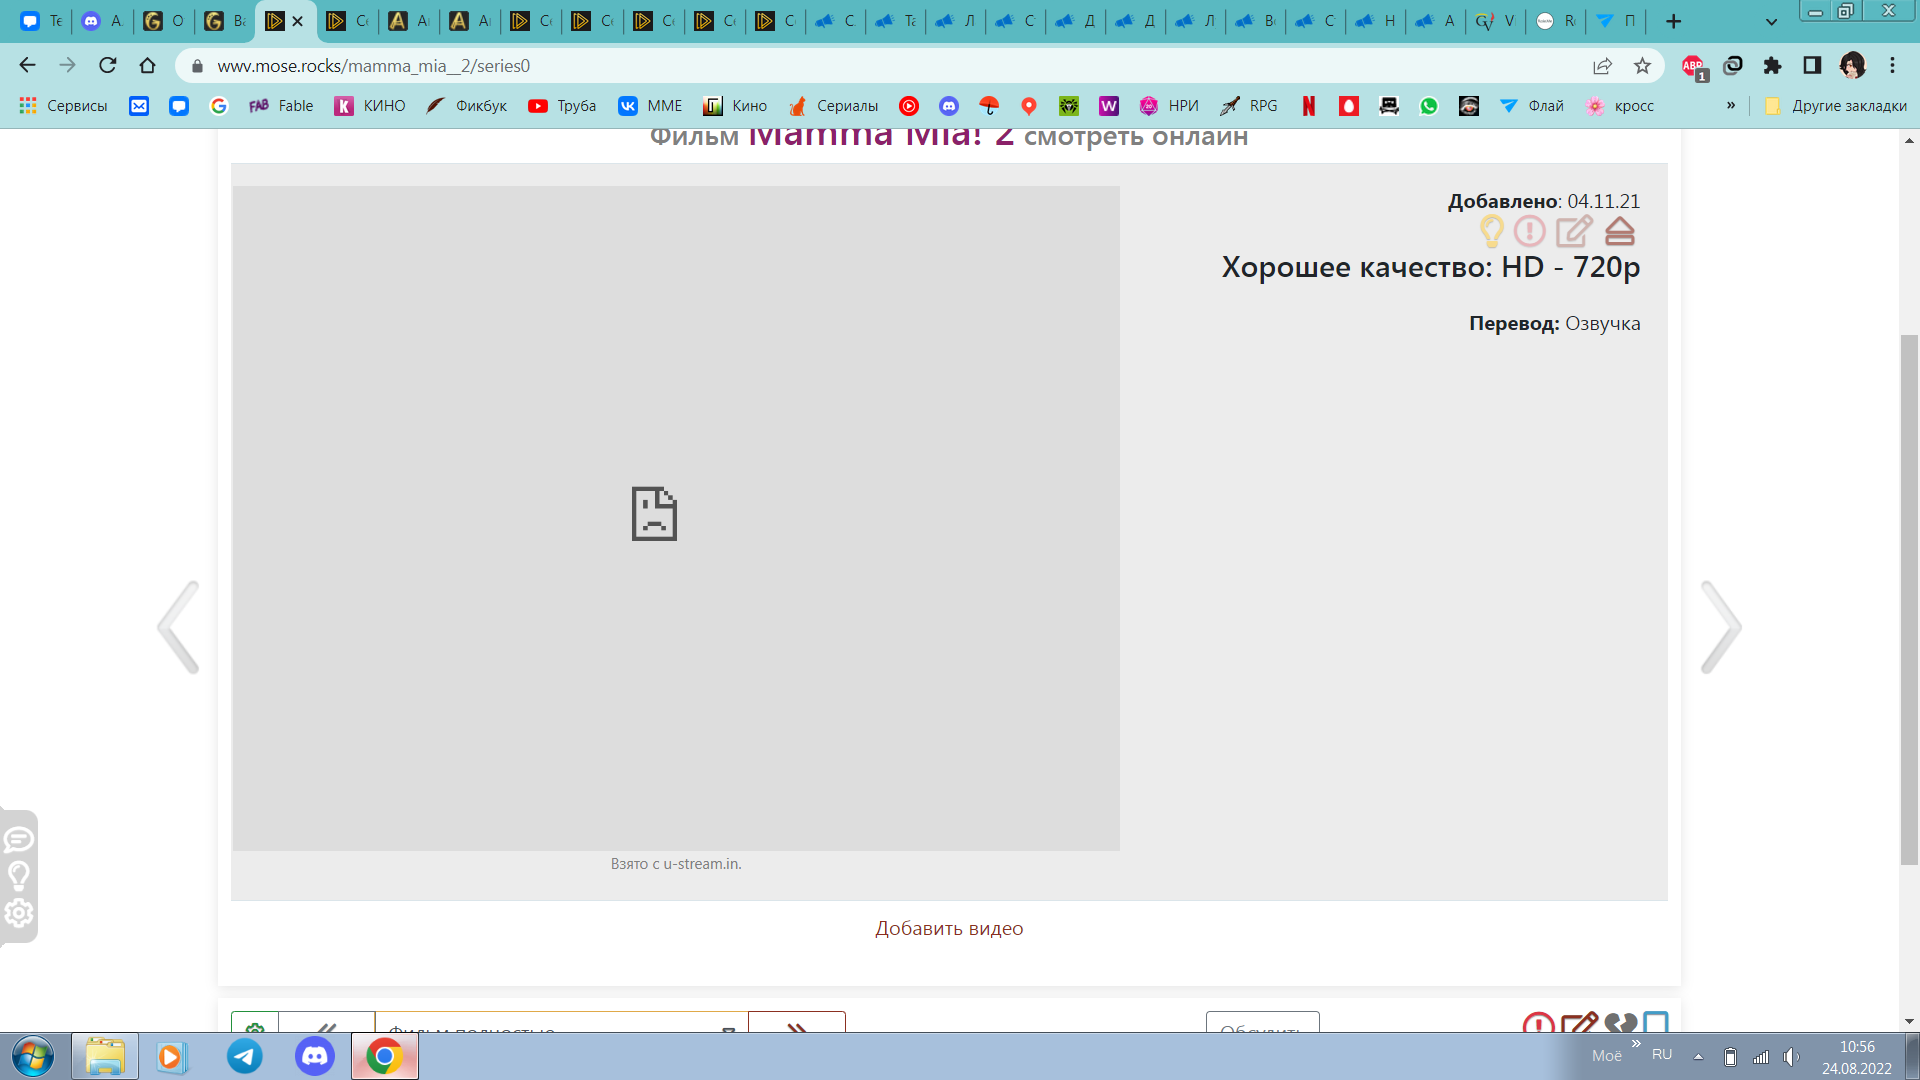The width and height of the screenshot is (1920, 1080).
Task: Open the Fable bookmark
Action: point(281,106)
